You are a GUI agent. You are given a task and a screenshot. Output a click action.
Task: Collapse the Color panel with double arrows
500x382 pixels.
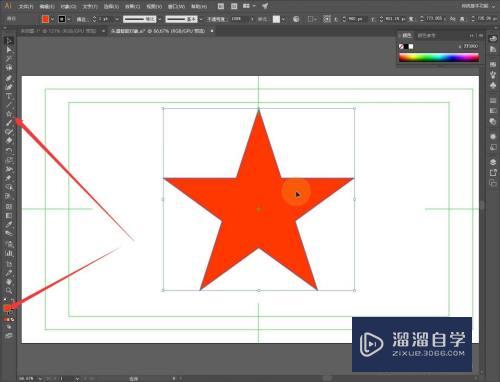pos(472,35)
